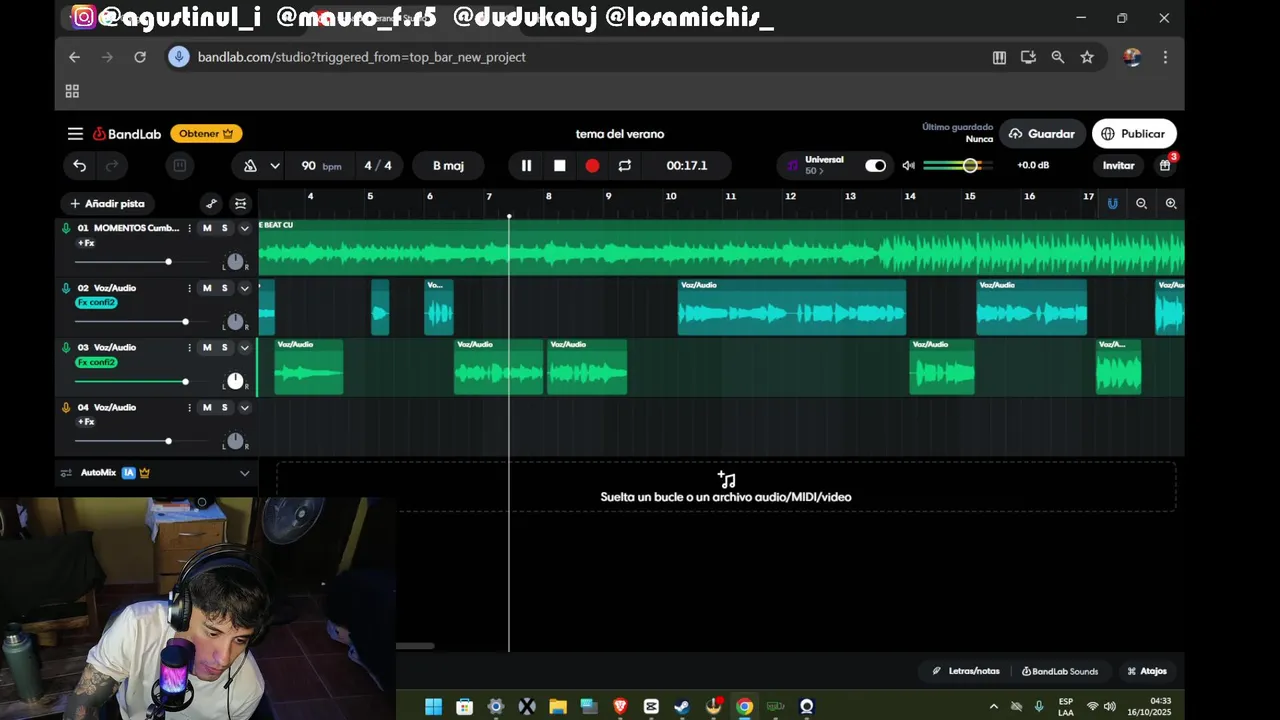Click the project title tema del verano
This screenshot has height=720, width=1280.
[x=620, y=134]
